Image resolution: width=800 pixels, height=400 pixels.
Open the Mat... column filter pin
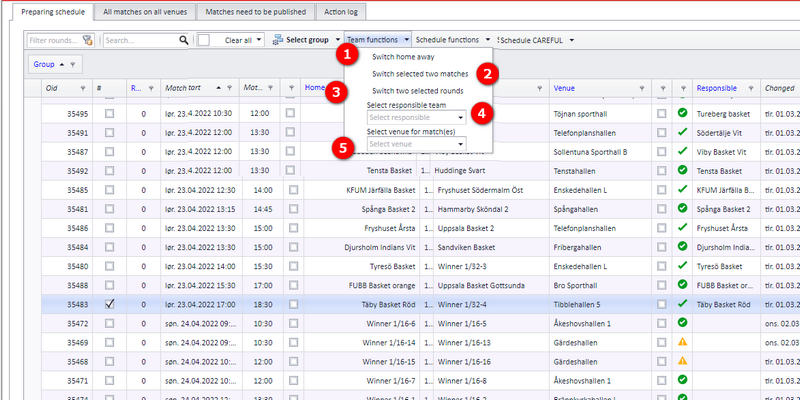click(270, 88)
